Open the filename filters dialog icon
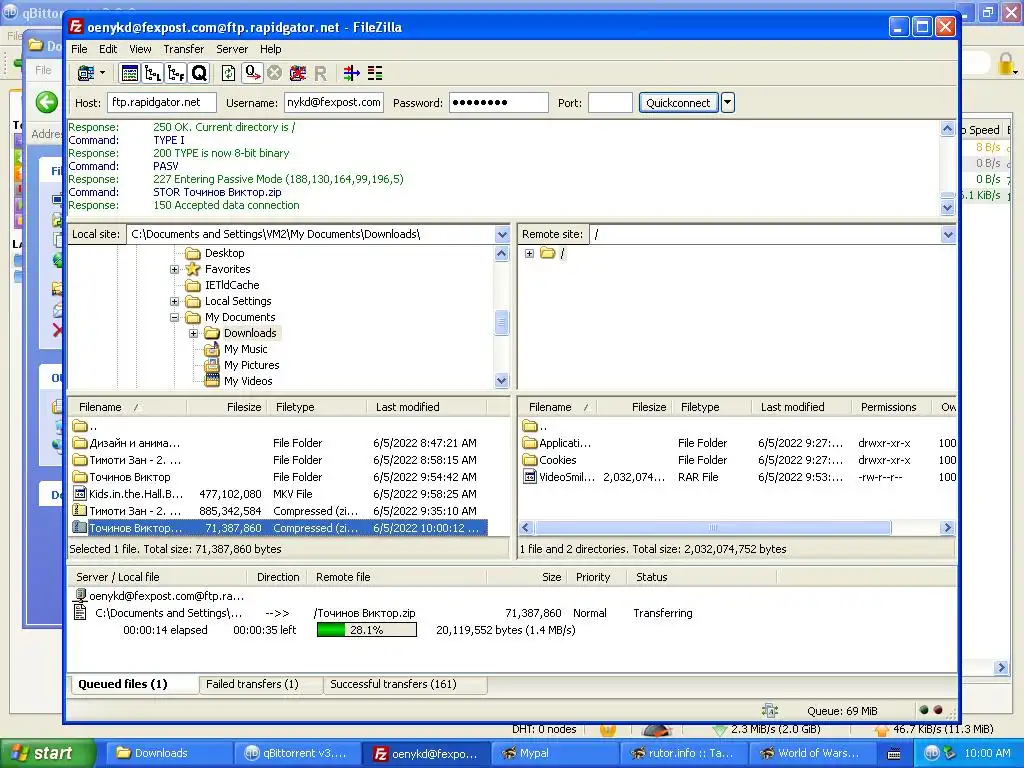 pyautogui.click(x=351, y=73)
